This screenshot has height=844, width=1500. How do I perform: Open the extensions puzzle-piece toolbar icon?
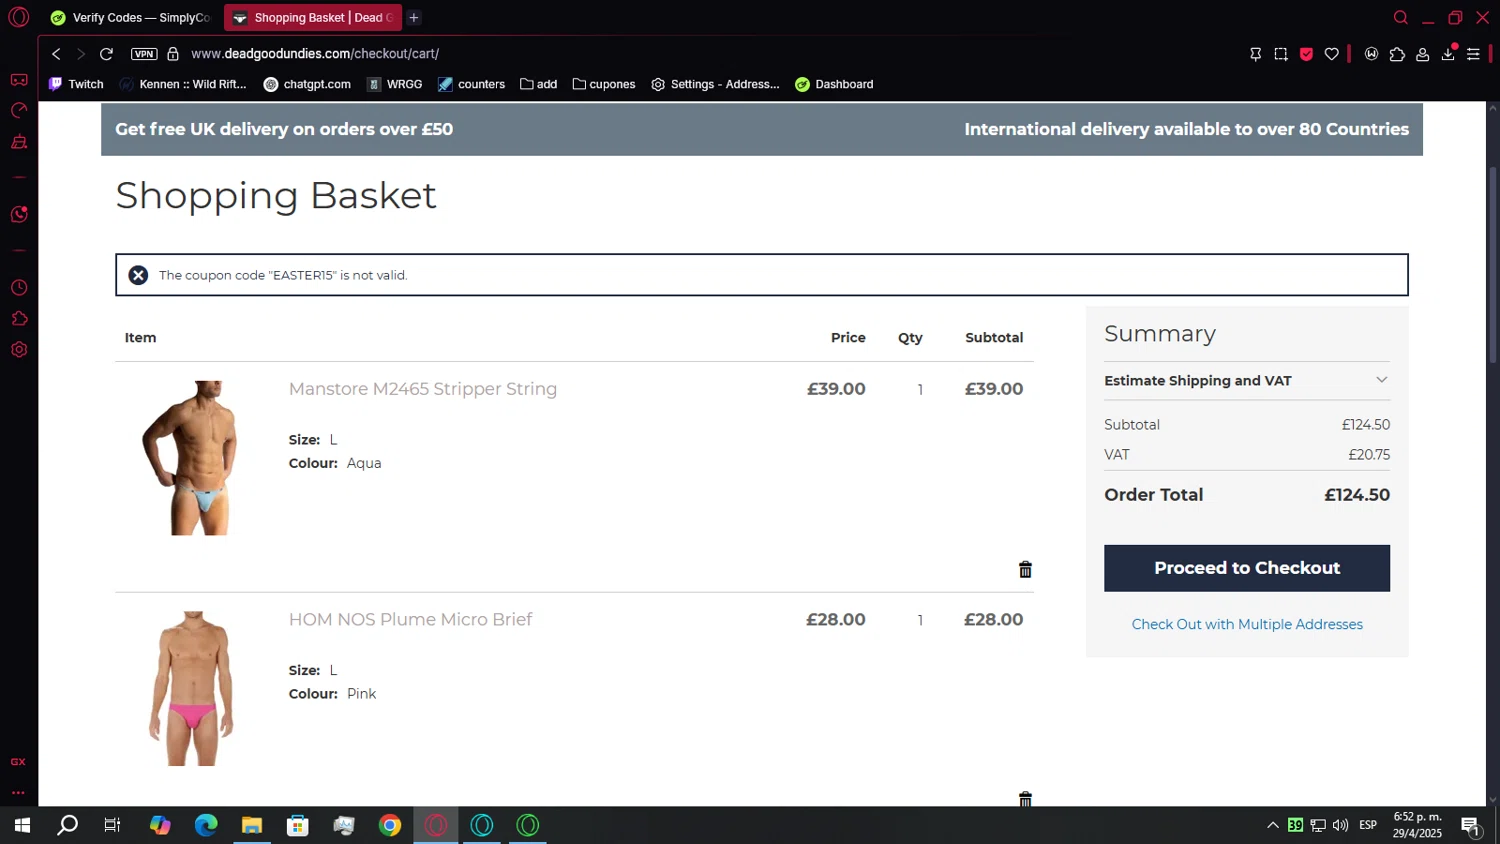(x=1397, y=54)
